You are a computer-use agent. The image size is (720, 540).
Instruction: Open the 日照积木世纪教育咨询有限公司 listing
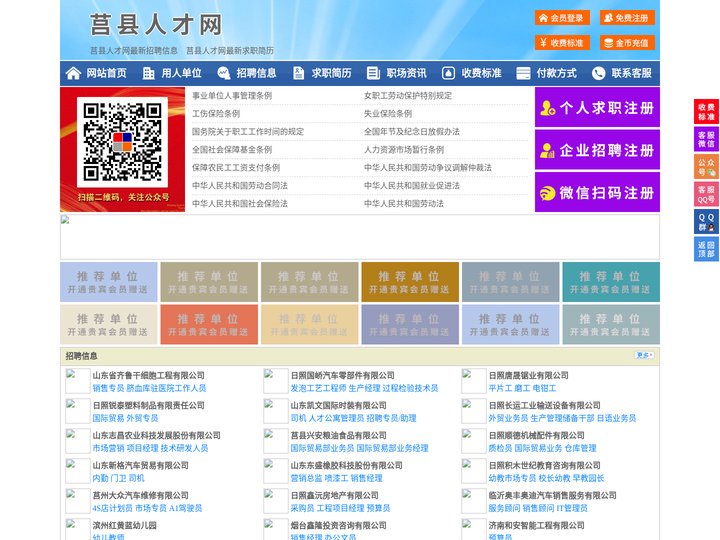545,465
